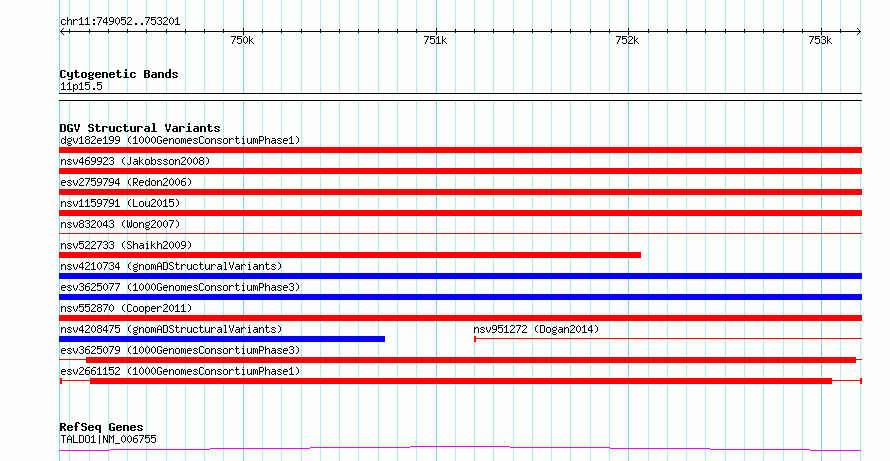
Task: Select variant label nsv832043 (Wong2007)
Action: (120, 224)
